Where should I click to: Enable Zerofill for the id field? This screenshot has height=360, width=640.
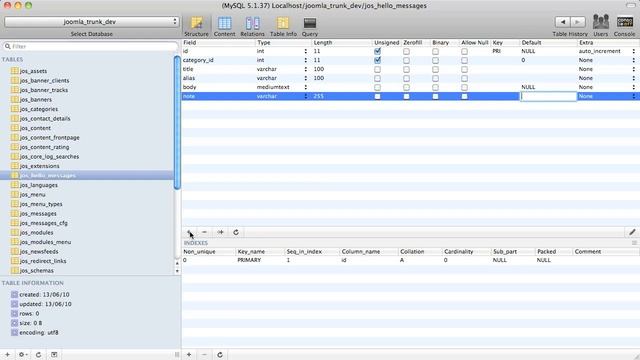click(x=406, y=51)
